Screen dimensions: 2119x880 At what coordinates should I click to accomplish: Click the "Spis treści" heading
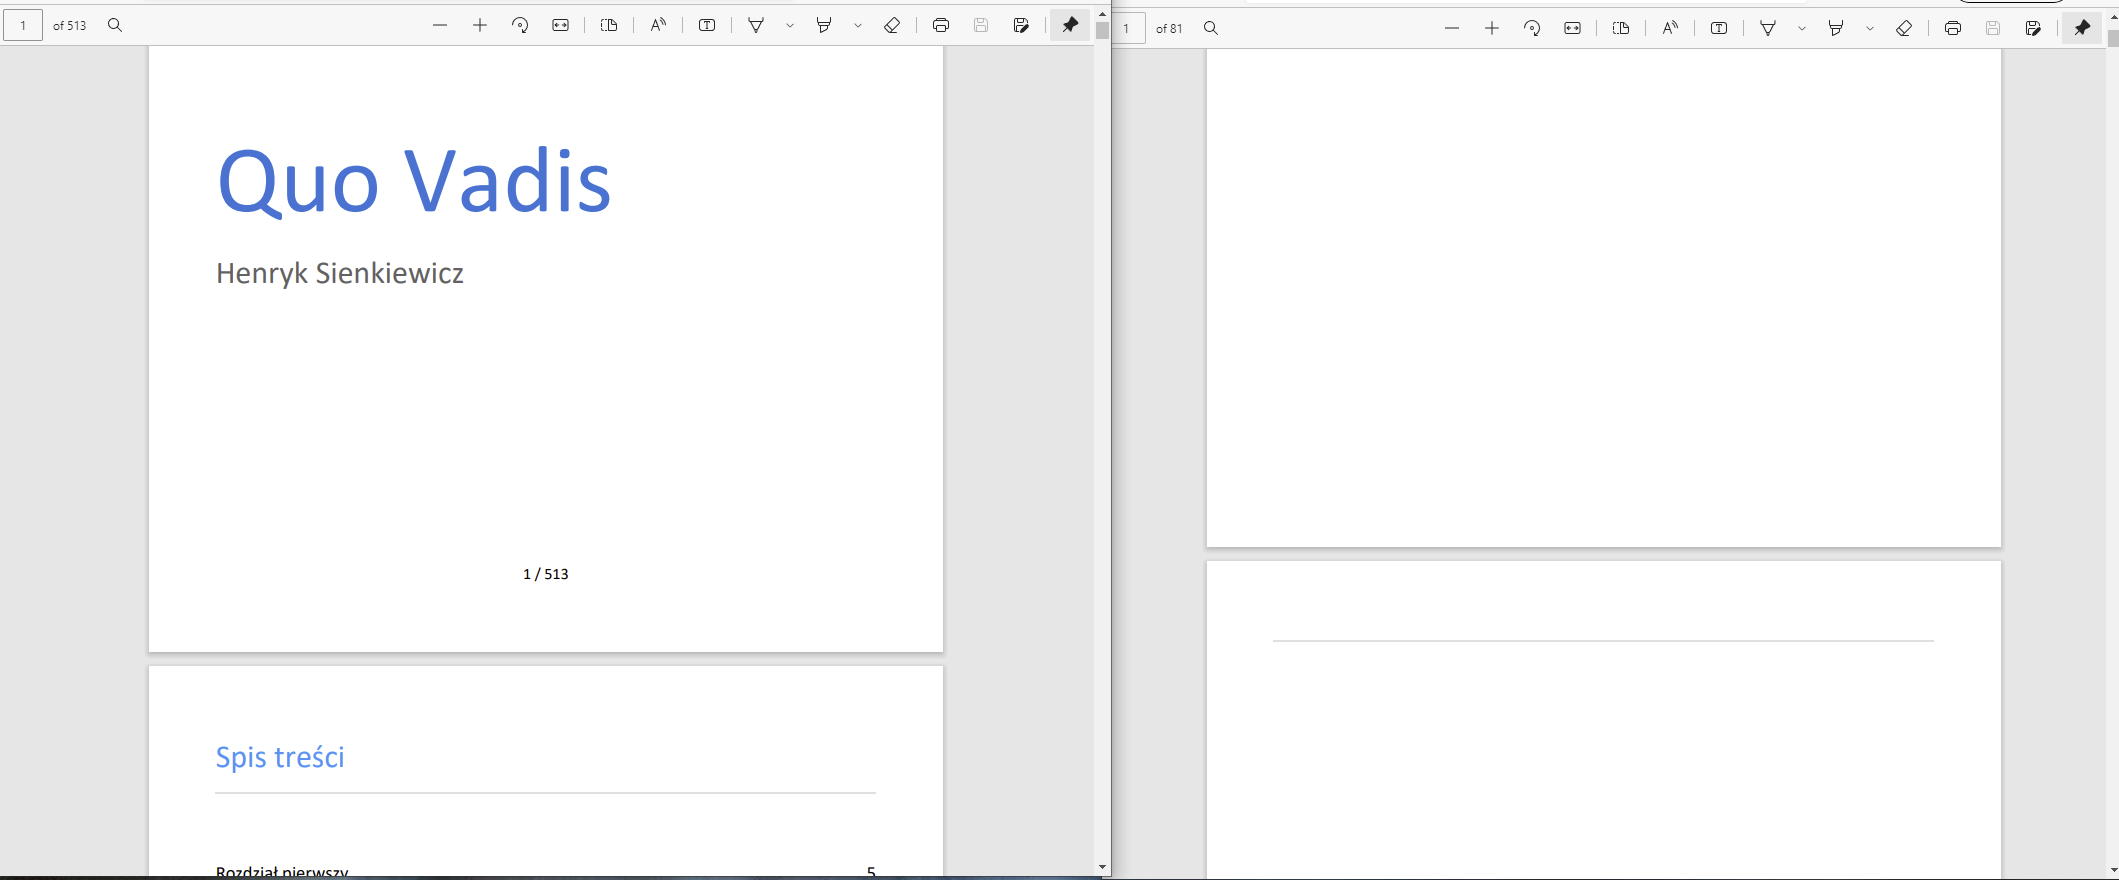point(280,757)
